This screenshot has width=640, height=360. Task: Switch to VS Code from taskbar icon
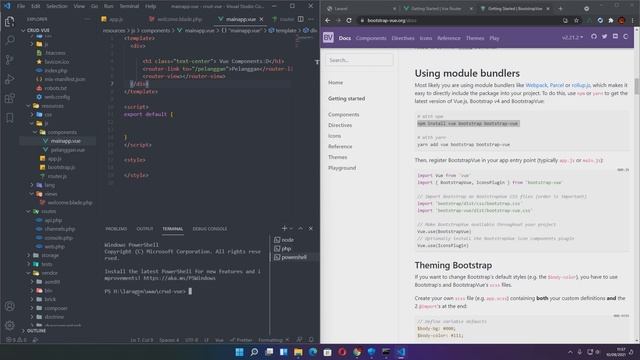tap(401, 352)
